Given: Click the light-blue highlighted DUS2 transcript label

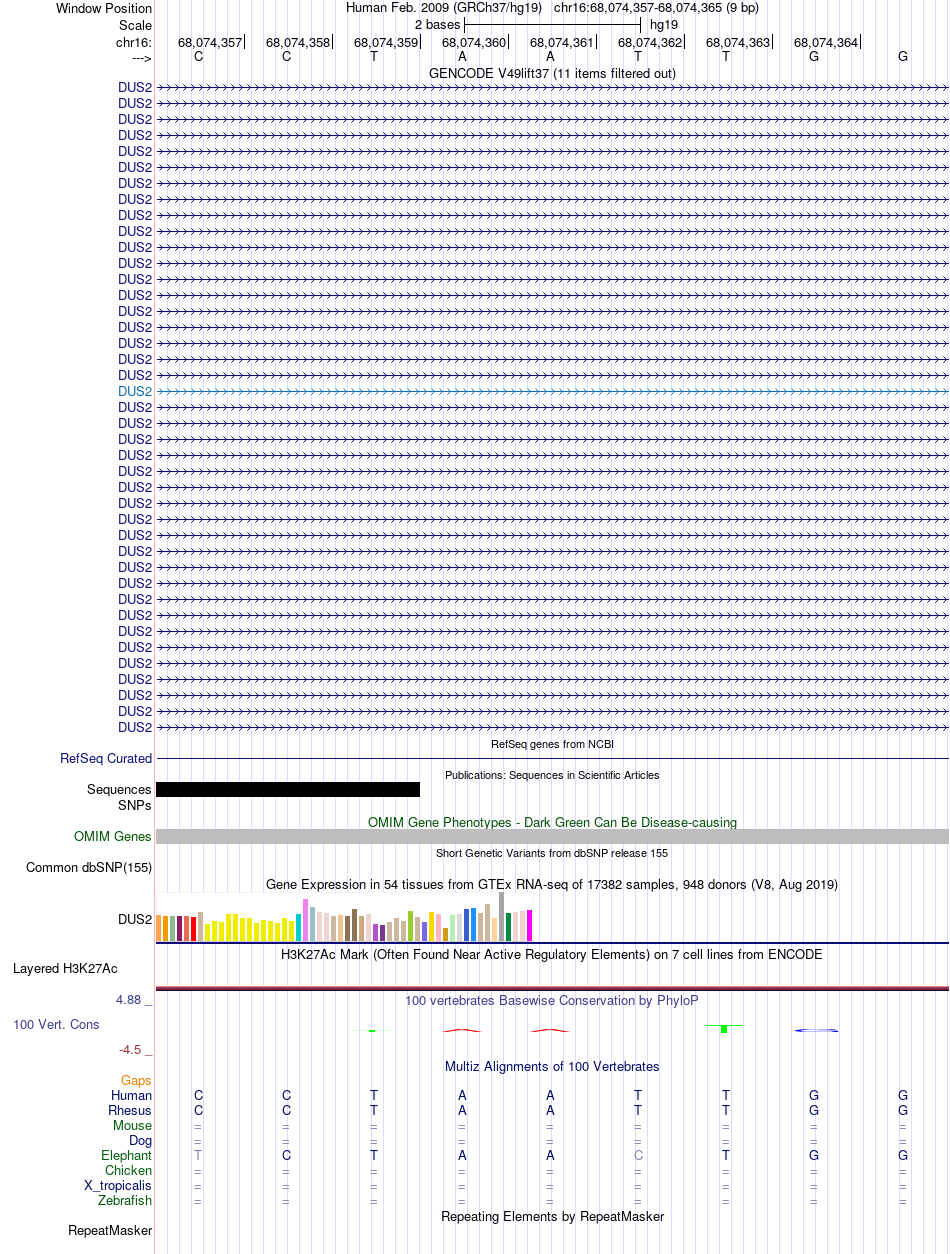Looking at the screenshot, I should [135, 391].
